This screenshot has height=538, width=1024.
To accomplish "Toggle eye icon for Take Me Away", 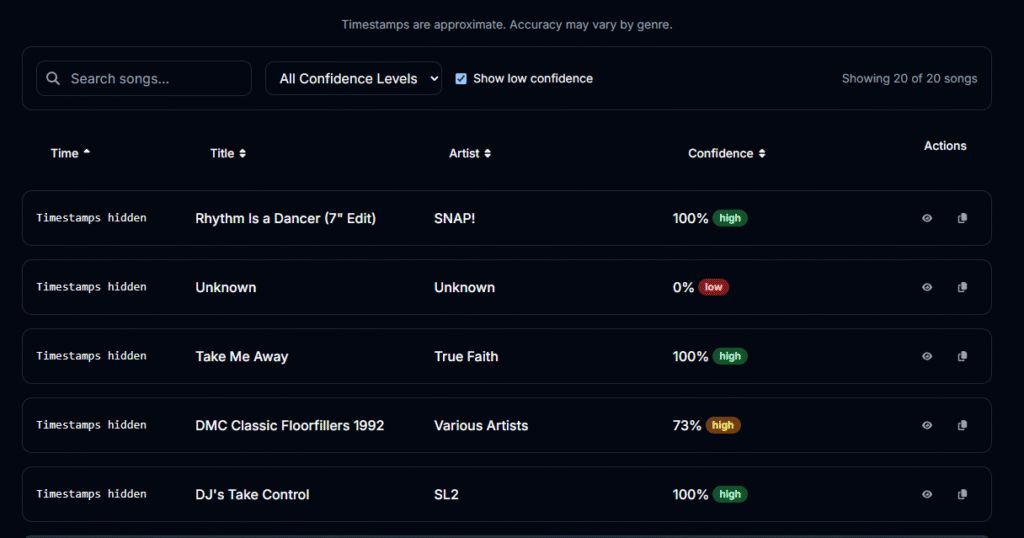I will pos(927,356).
